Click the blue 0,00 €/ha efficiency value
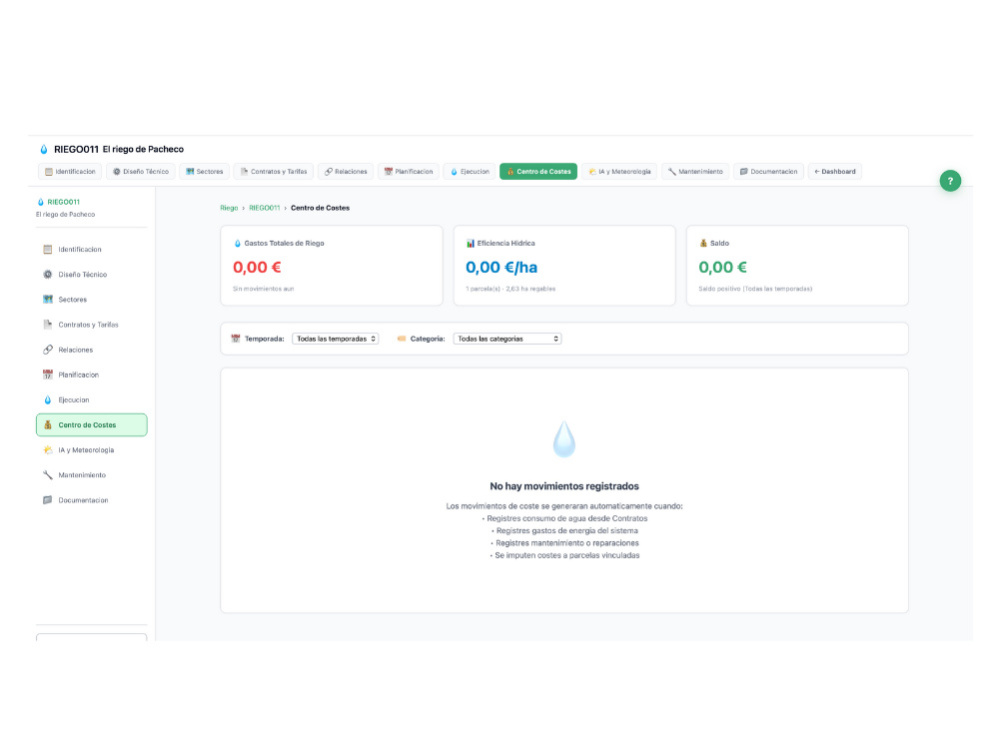Image resolution: width=1000 pixels, height=750 pixels. tap(501, 267)
